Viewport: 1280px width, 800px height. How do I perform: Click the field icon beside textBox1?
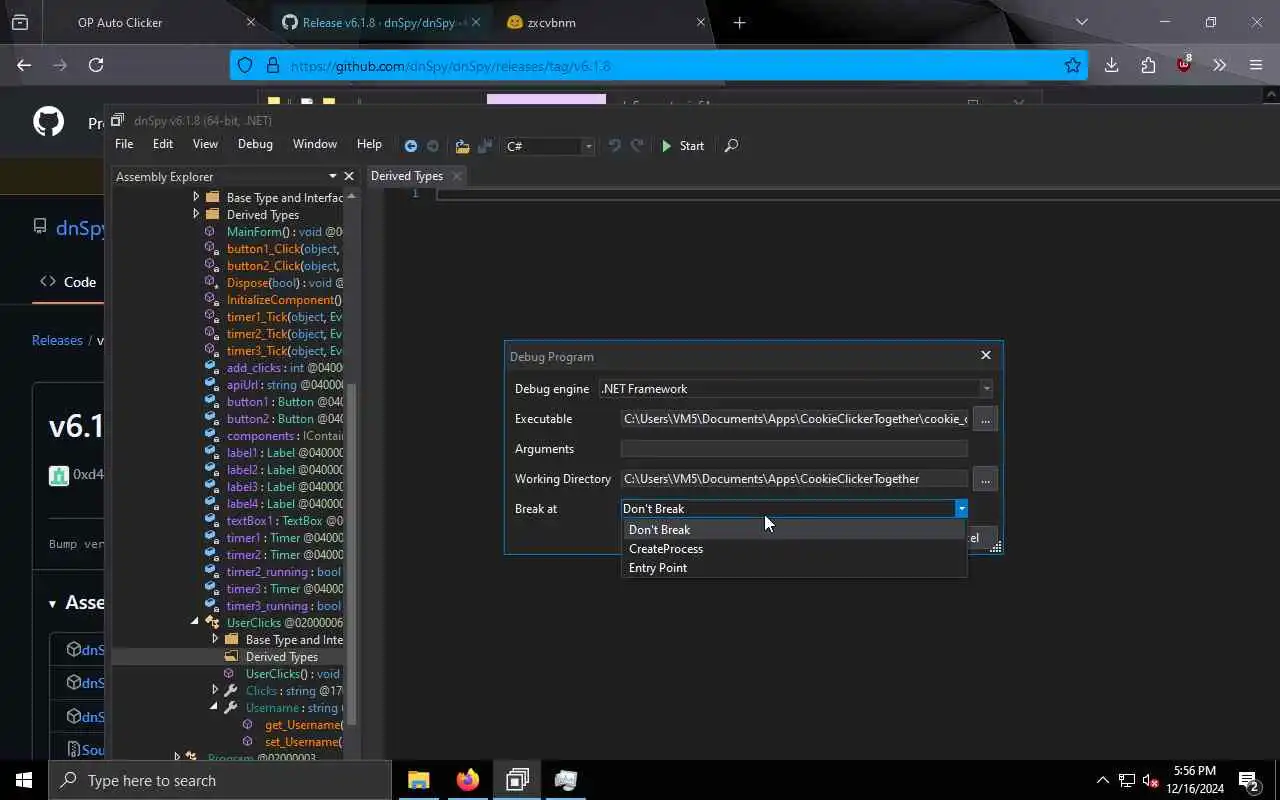pyautogui.click(x=211, y=520)
